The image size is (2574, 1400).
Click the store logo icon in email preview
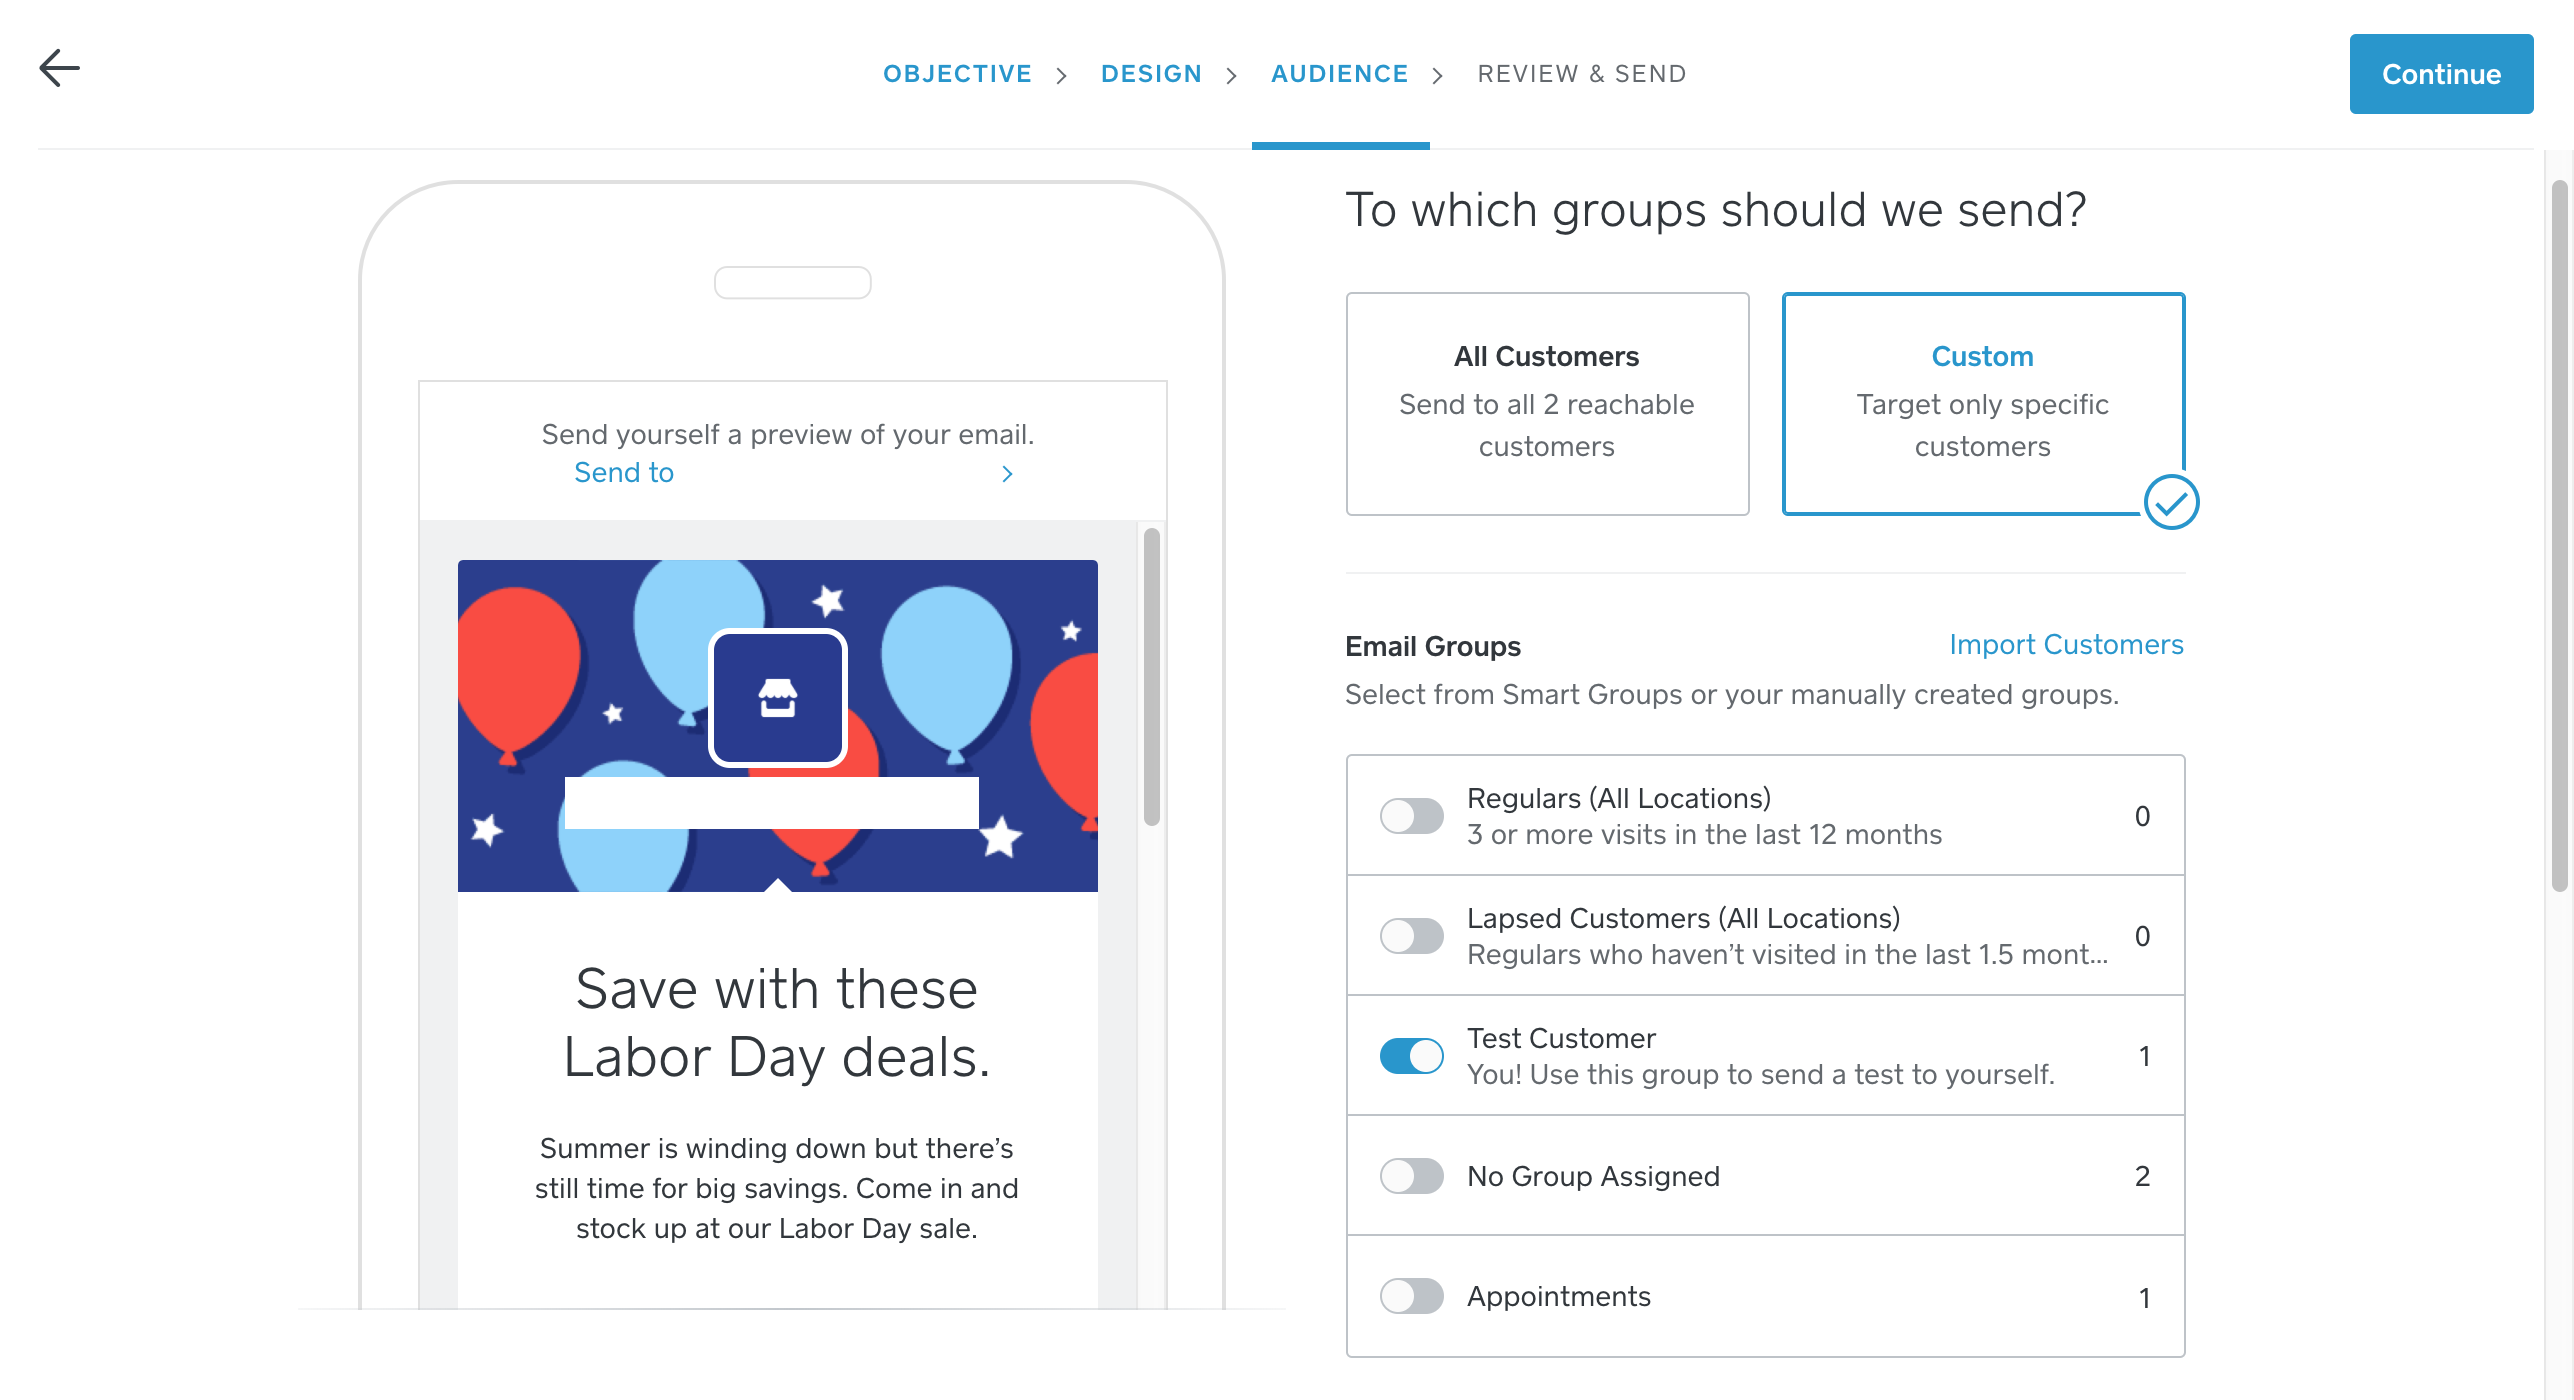[778, 698]
